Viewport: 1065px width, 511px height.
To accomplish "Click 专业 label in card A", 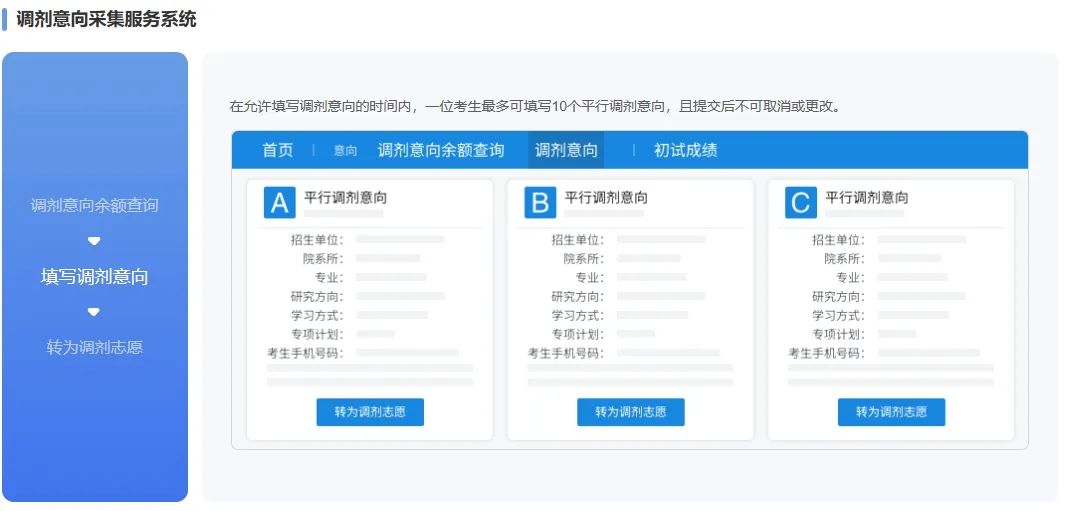I will (x=329, y=278).
